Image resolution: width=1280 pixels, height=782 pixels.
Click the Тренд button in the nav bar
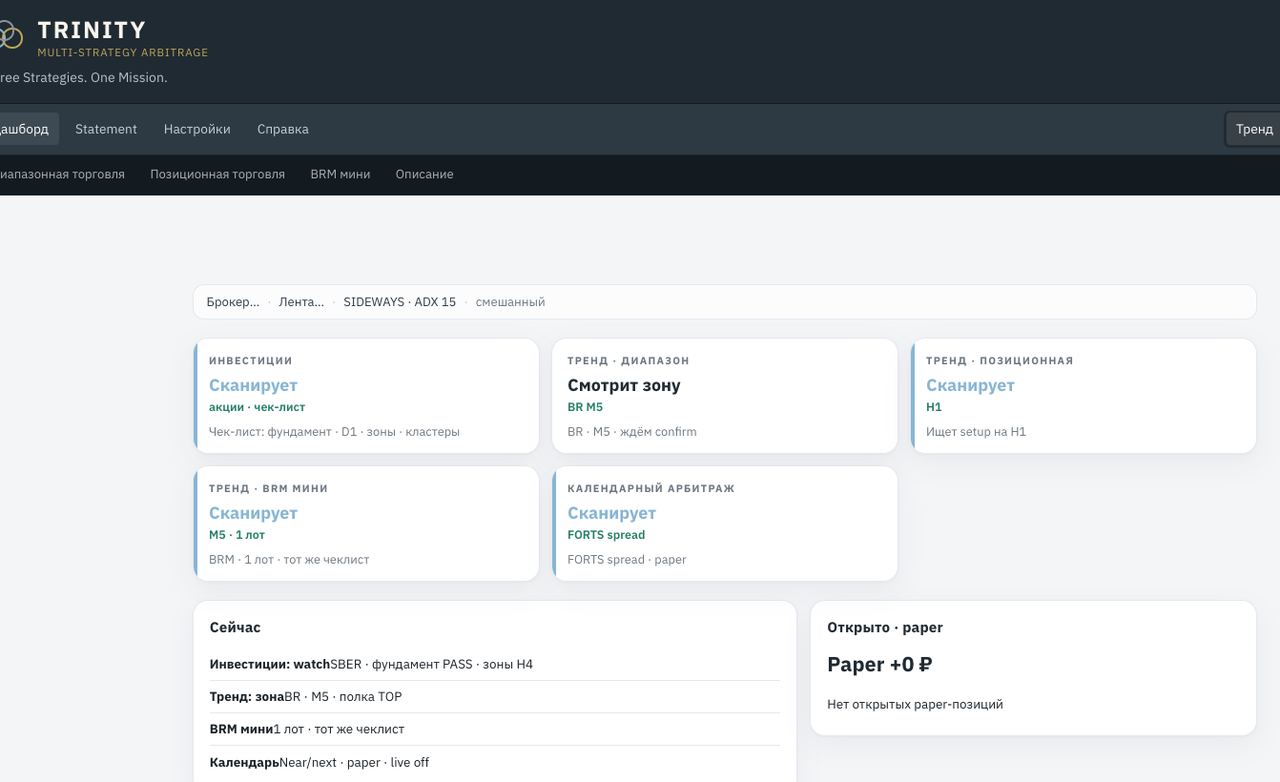[x=1254, y=129]
